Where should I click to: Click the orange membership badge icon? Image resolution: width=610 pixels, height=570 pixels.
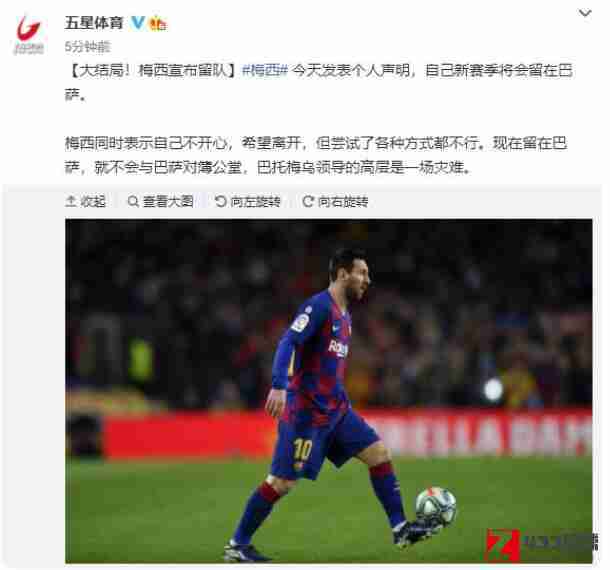tap(158, 23)
